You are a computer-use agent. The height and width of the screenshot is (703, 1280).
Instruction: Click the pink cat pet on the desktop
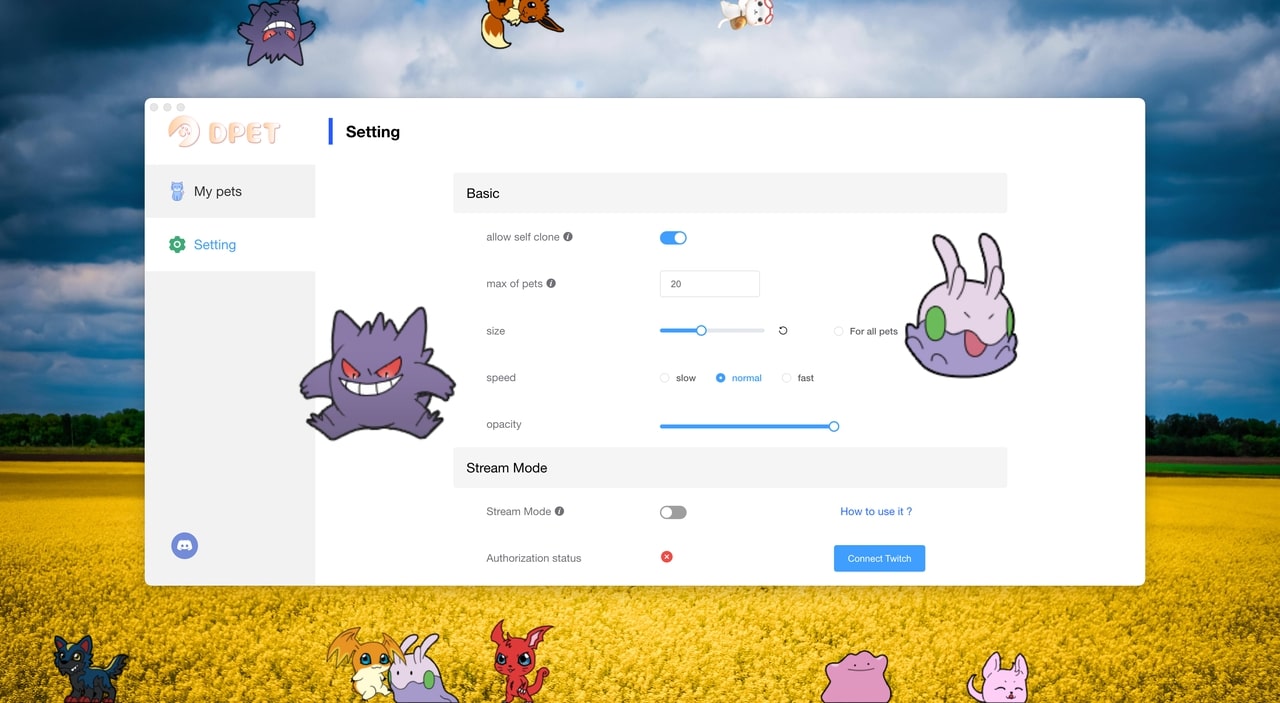pos(998,678)
